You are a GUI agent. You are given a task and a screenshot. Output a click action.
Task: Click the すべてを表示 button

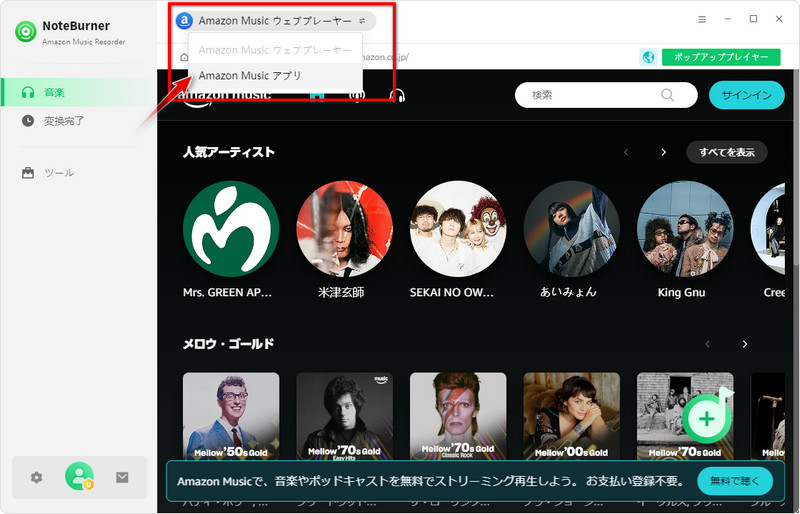pyautogui.click(x=727, y=152)
